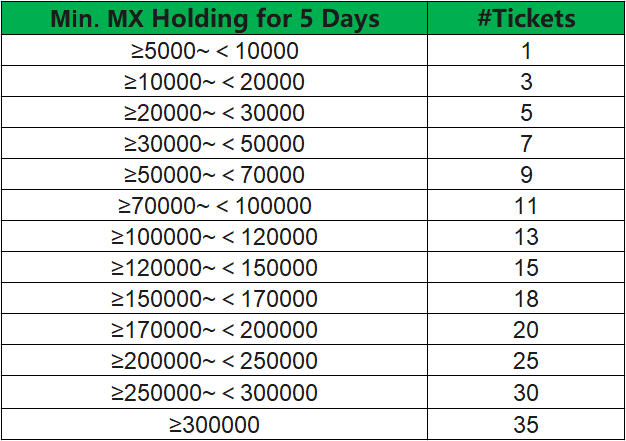
Task: Select the "#Tickets" column header
Action: tap(526, 19)
